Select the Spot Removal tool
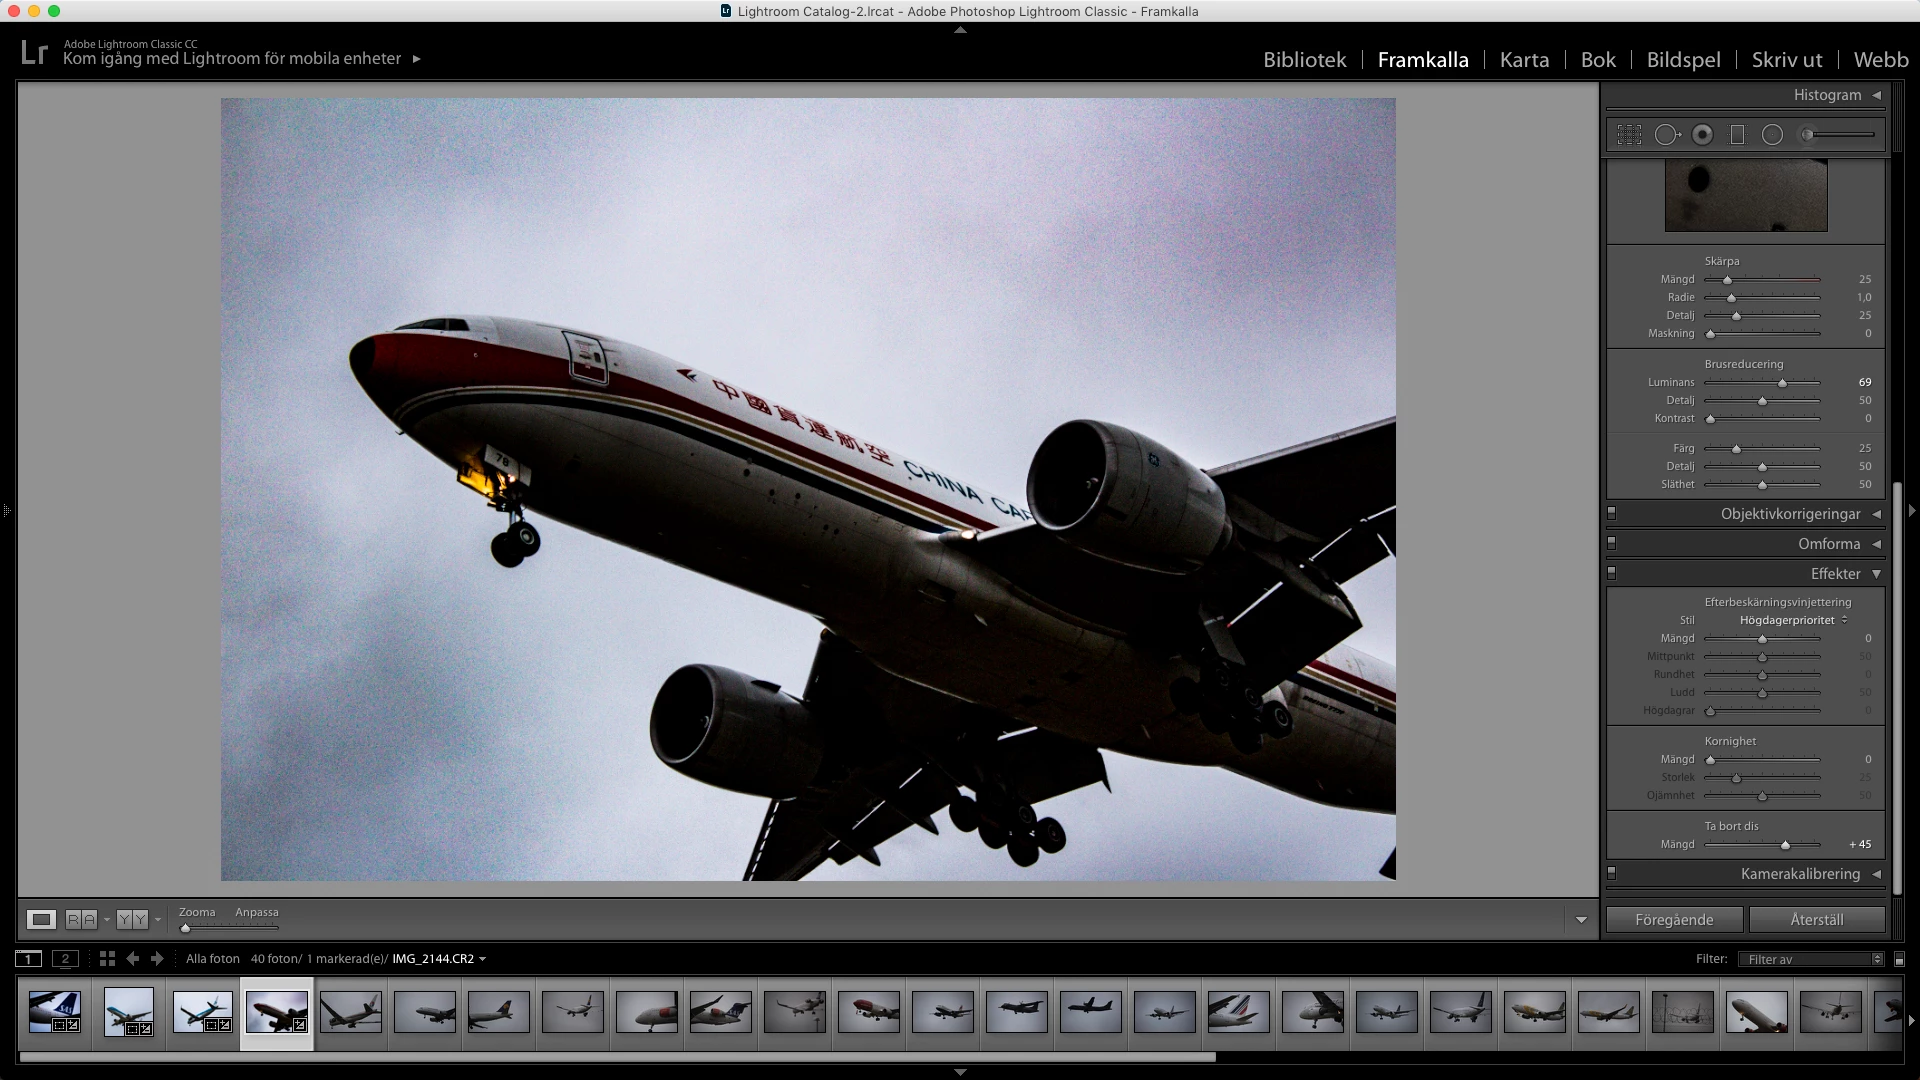 point(1666,135)
